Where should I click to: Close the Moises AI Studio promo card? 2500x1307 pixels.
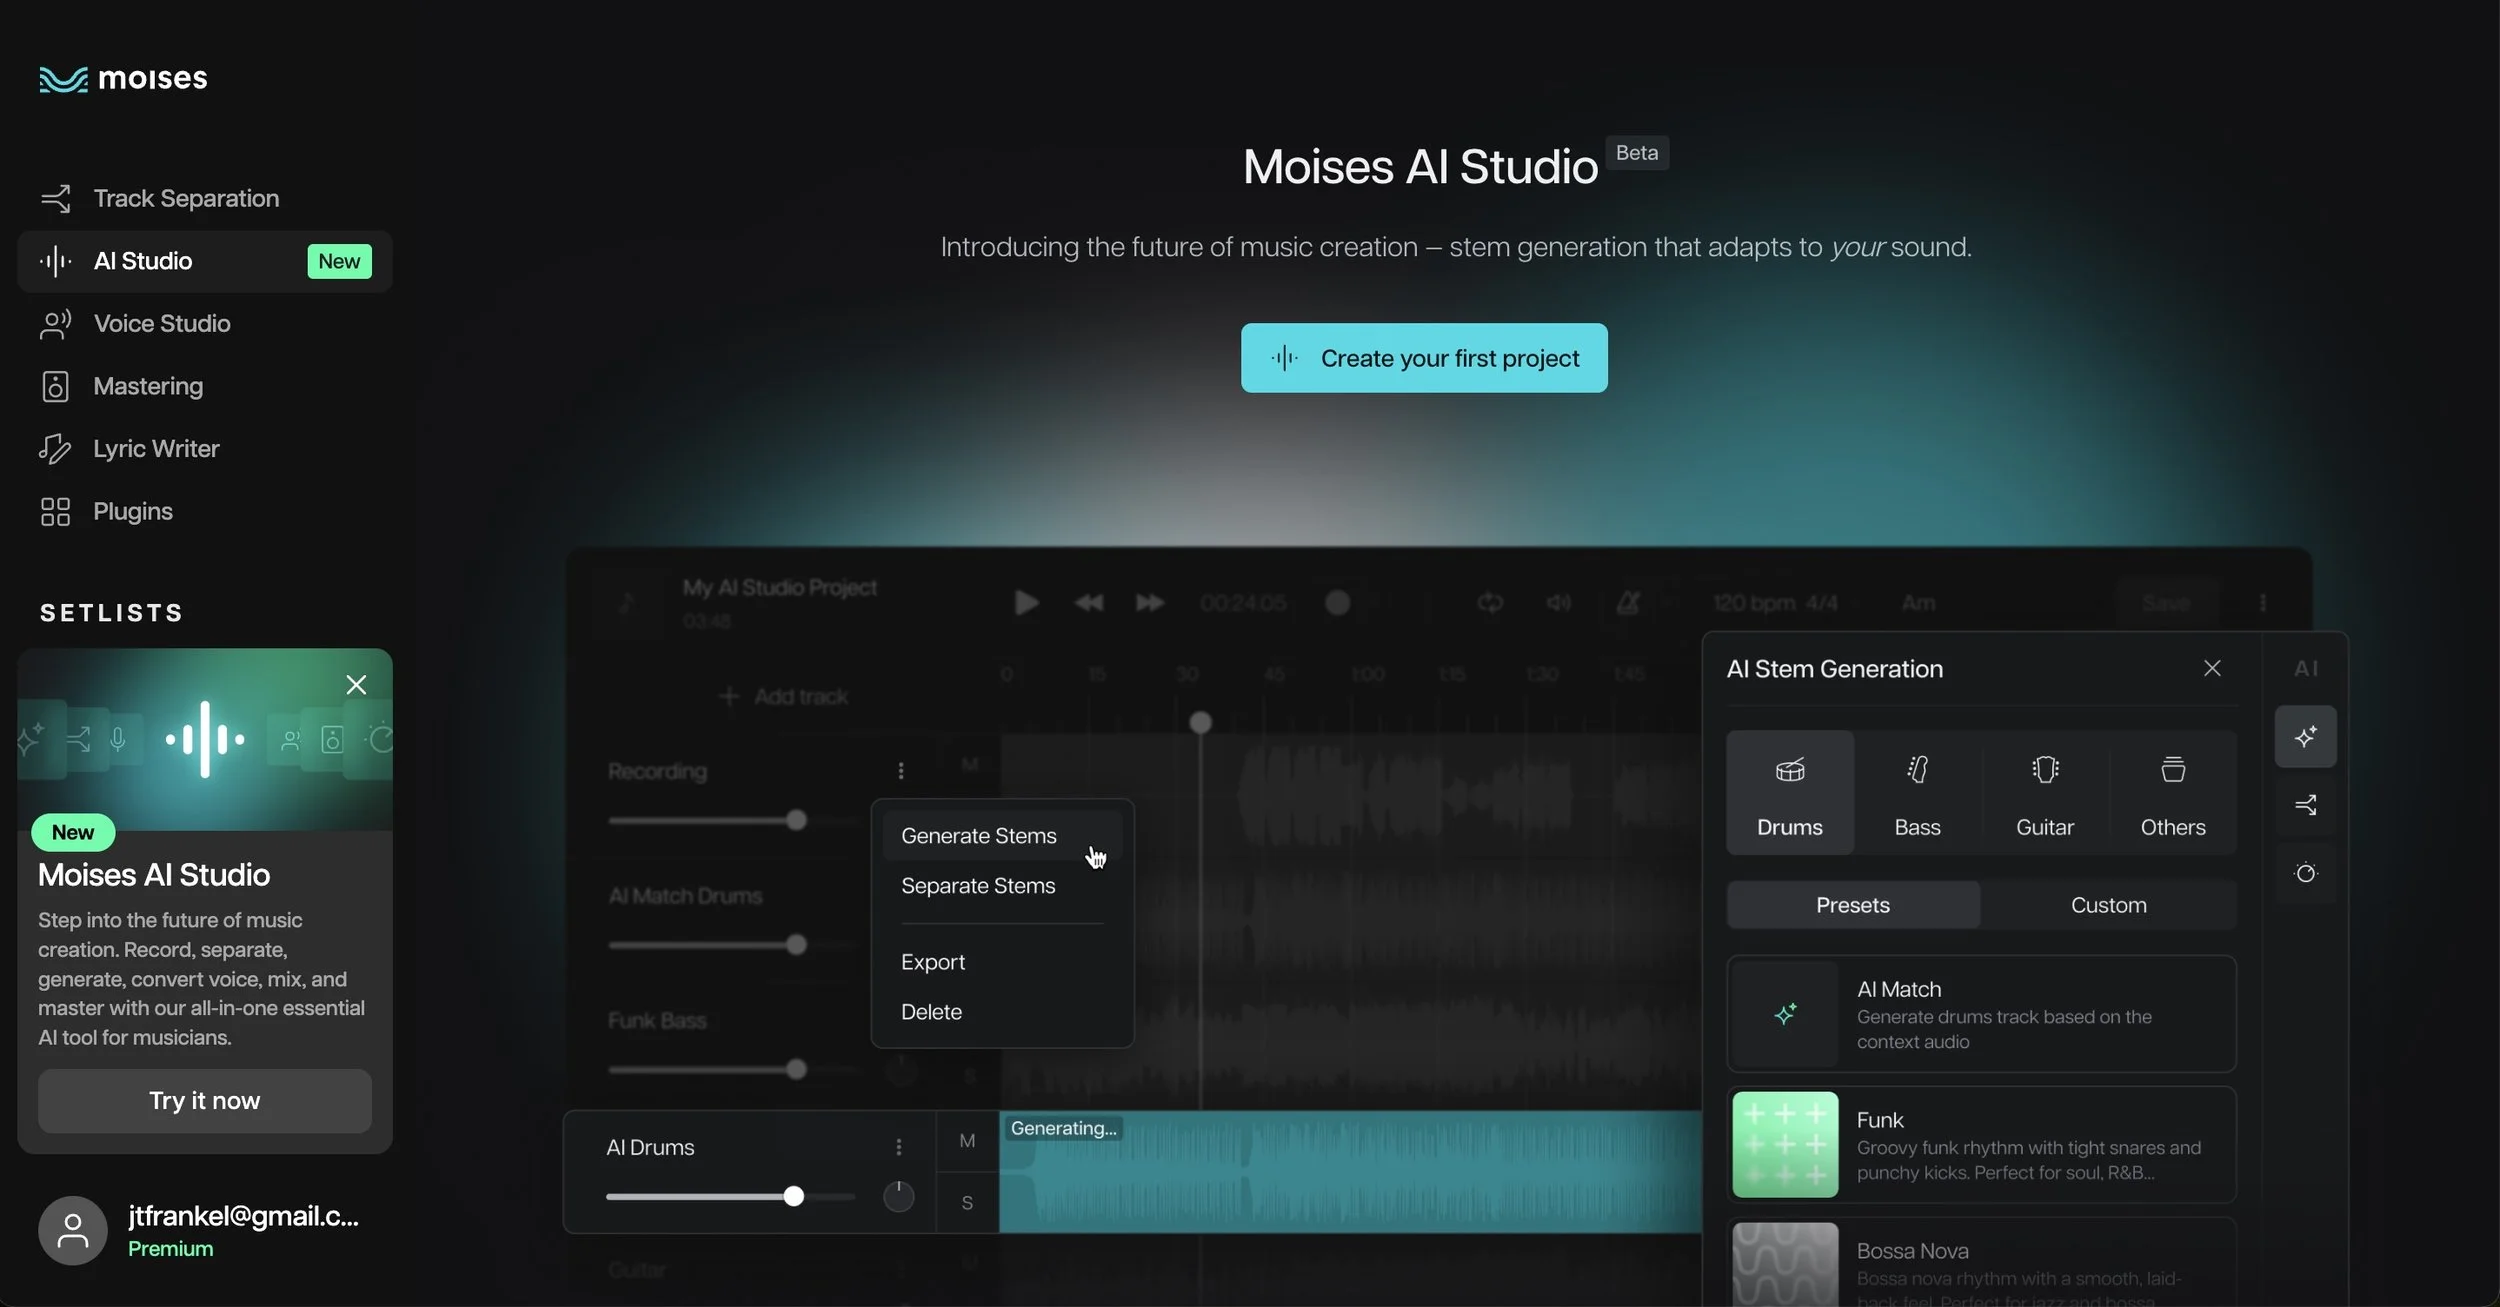356,684
